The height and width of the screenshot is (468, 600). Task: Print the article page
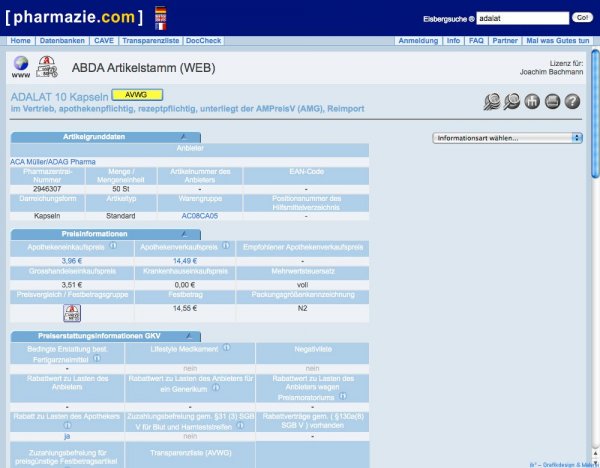[552, 102]
